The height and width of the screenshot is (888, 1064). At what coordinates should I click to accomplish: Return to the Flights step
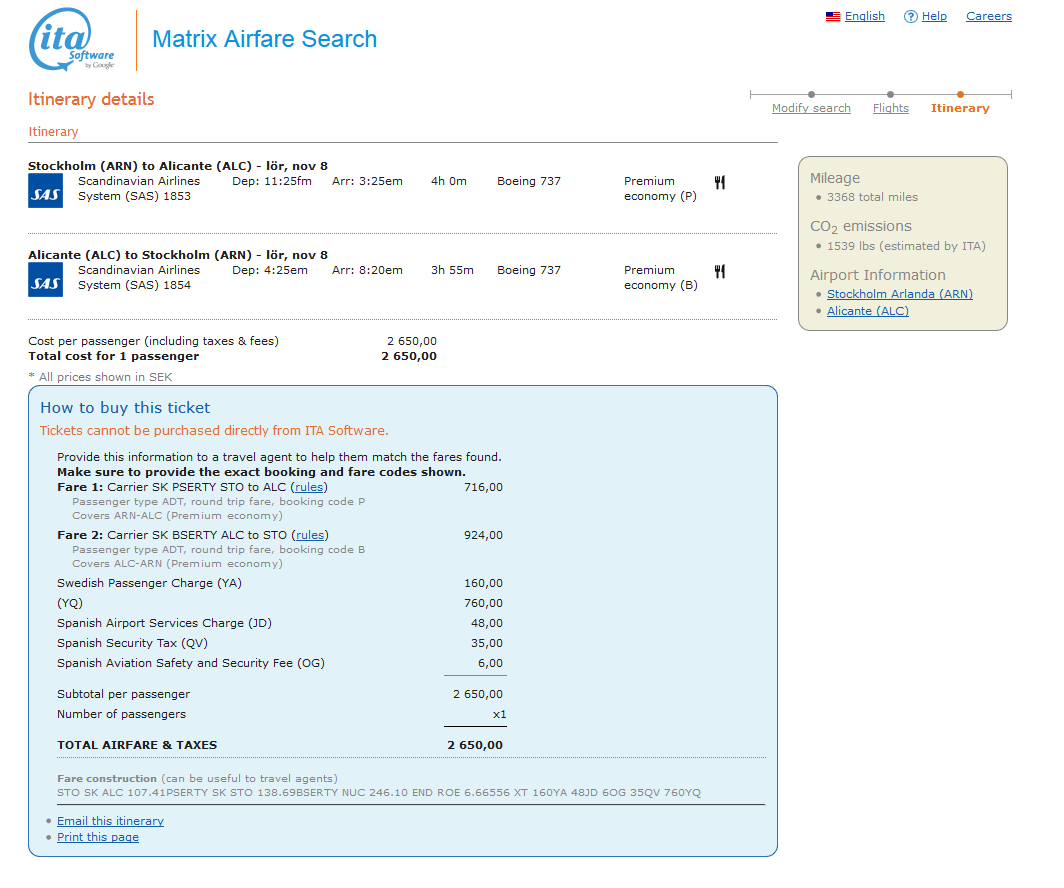(890, 108)
